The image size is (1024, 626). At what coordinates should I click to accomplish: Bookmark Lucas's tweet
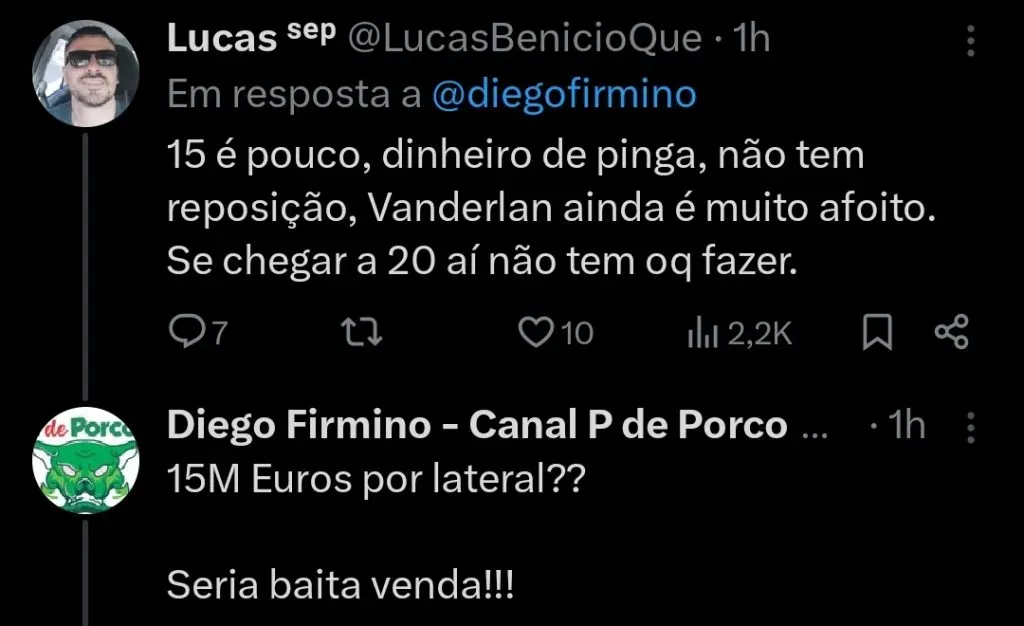pos(877,330)
